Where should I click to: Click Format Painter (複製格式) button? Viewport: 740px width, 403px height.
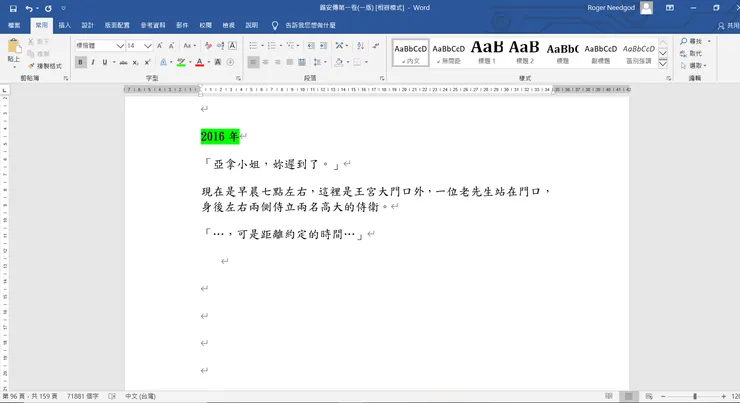coord(45,66)
